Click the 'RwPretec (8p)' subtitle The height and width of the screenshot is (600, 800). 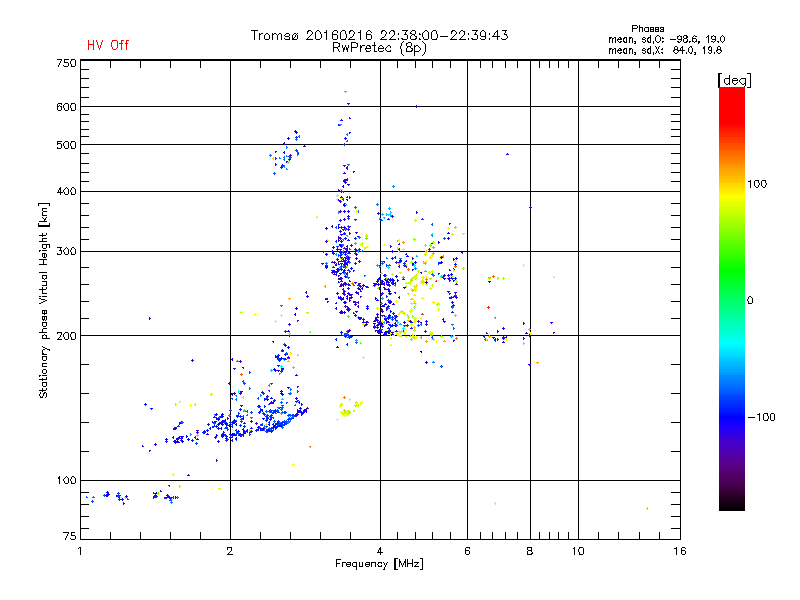pos(379,48)
